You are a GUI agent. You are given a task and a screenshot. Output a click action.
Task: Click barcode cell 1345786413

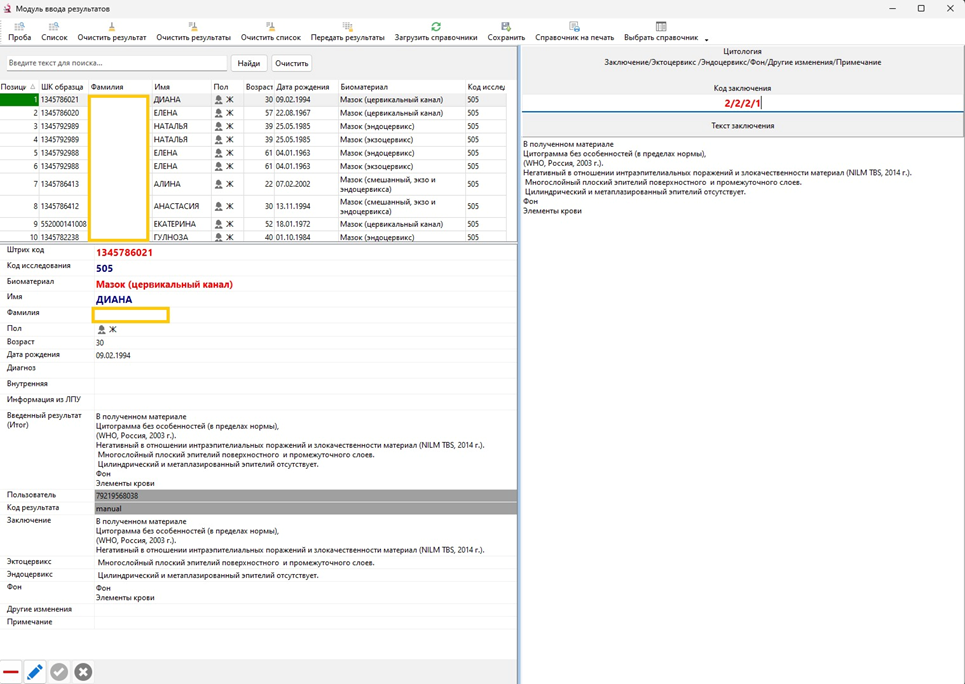[x=63, y=184]
